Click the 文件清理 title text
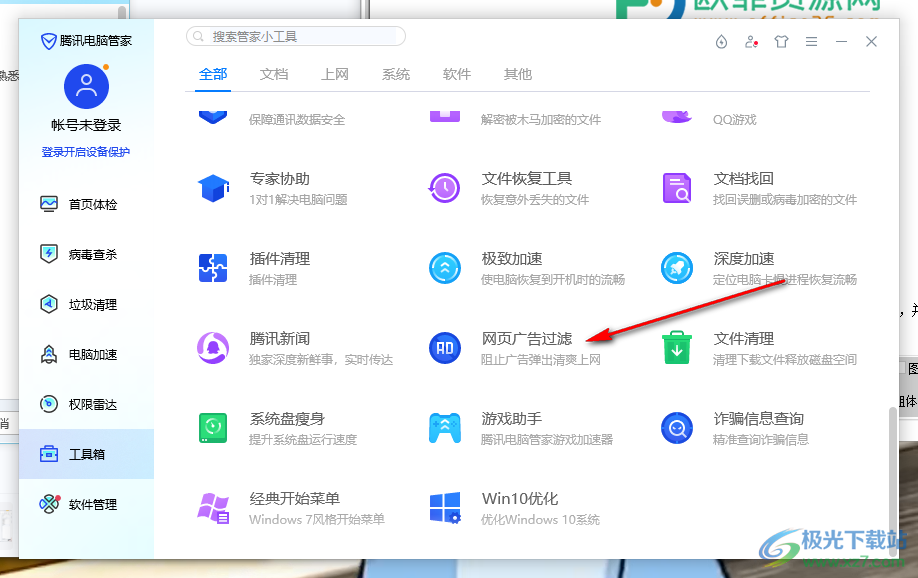This screenshot has height=578, width=918. [x=744, y=338]
